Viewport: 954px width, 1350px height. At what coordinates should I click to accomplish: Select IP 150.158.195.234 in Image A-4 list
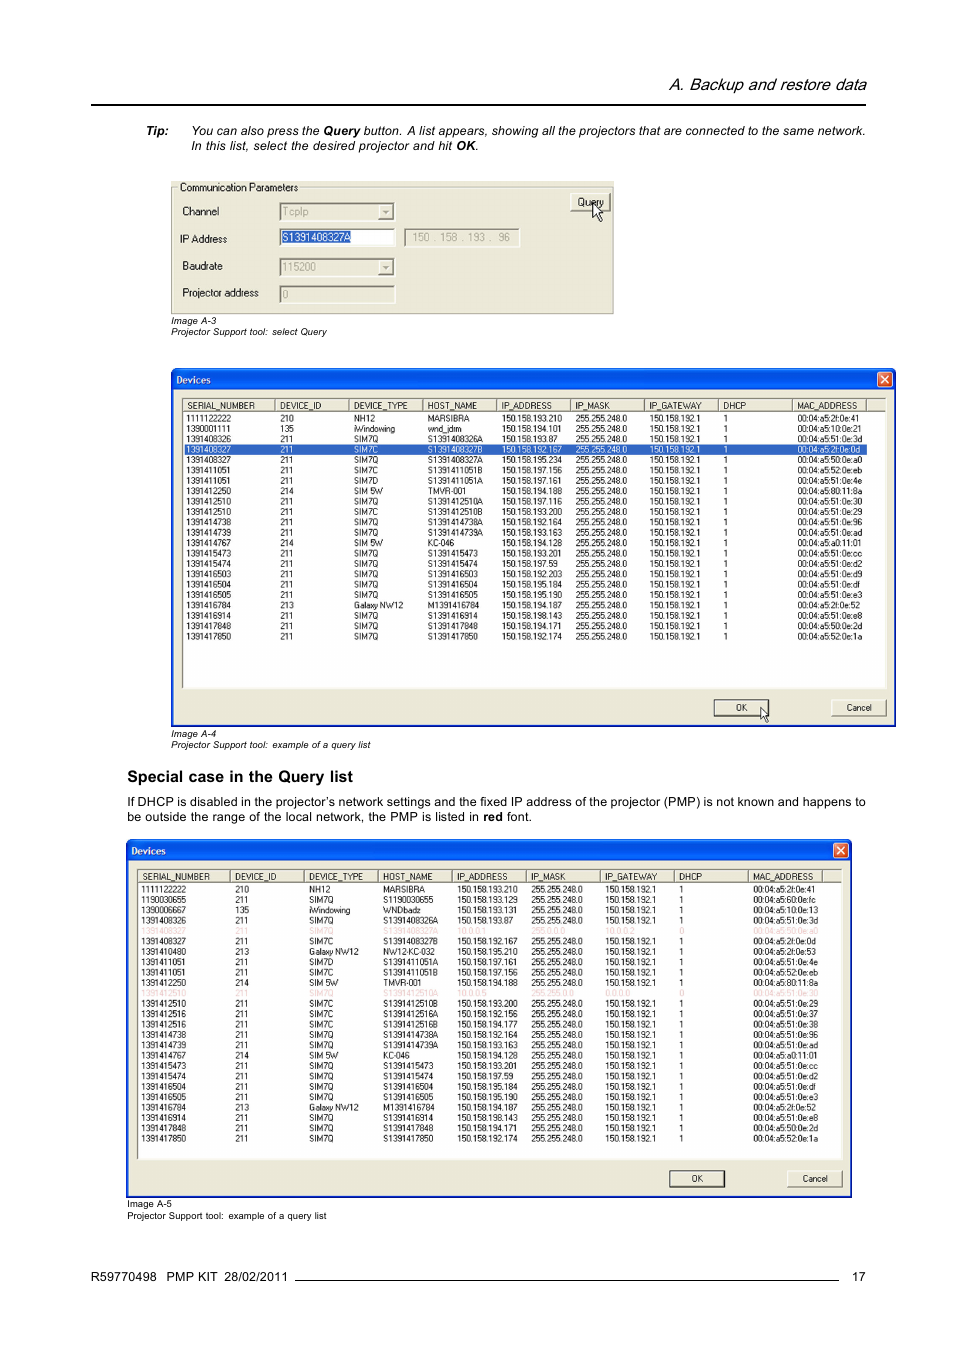(x=531, y=460)
